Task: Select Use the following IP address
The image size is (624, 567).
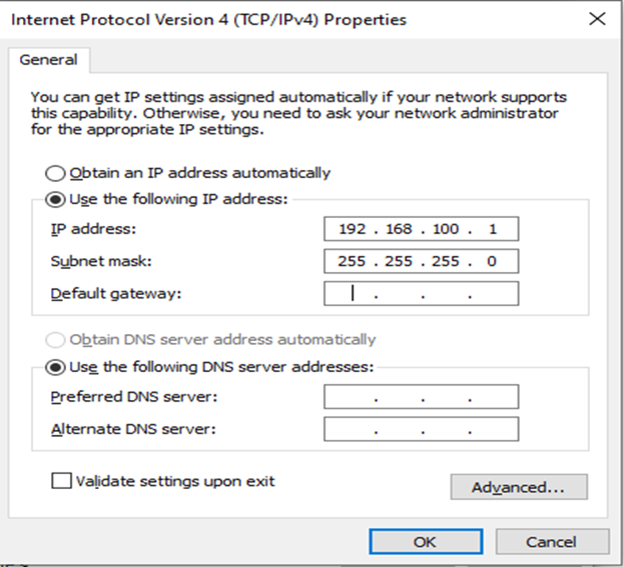Action: 56,199
